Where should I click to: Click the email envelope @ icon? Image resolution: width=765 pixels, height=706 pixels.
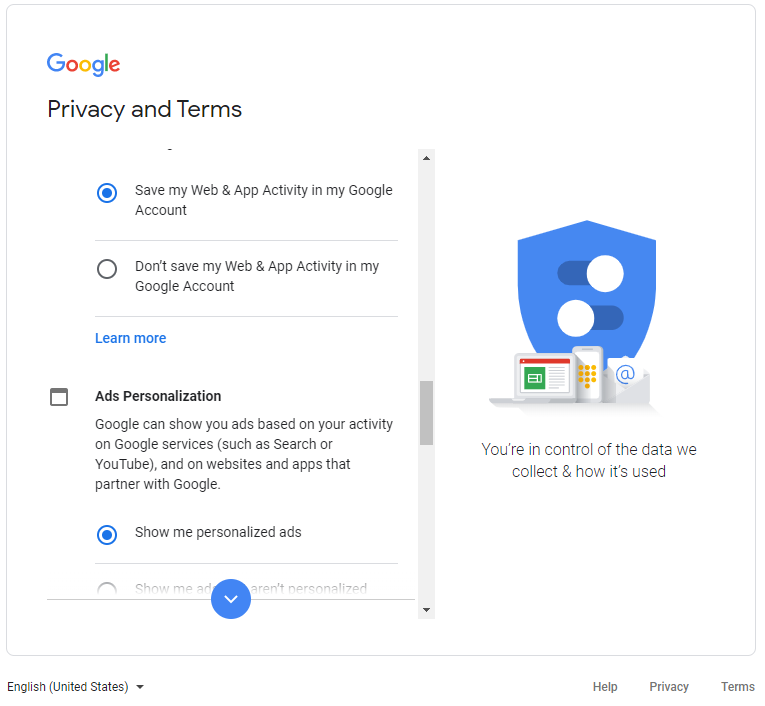[626, 380]
